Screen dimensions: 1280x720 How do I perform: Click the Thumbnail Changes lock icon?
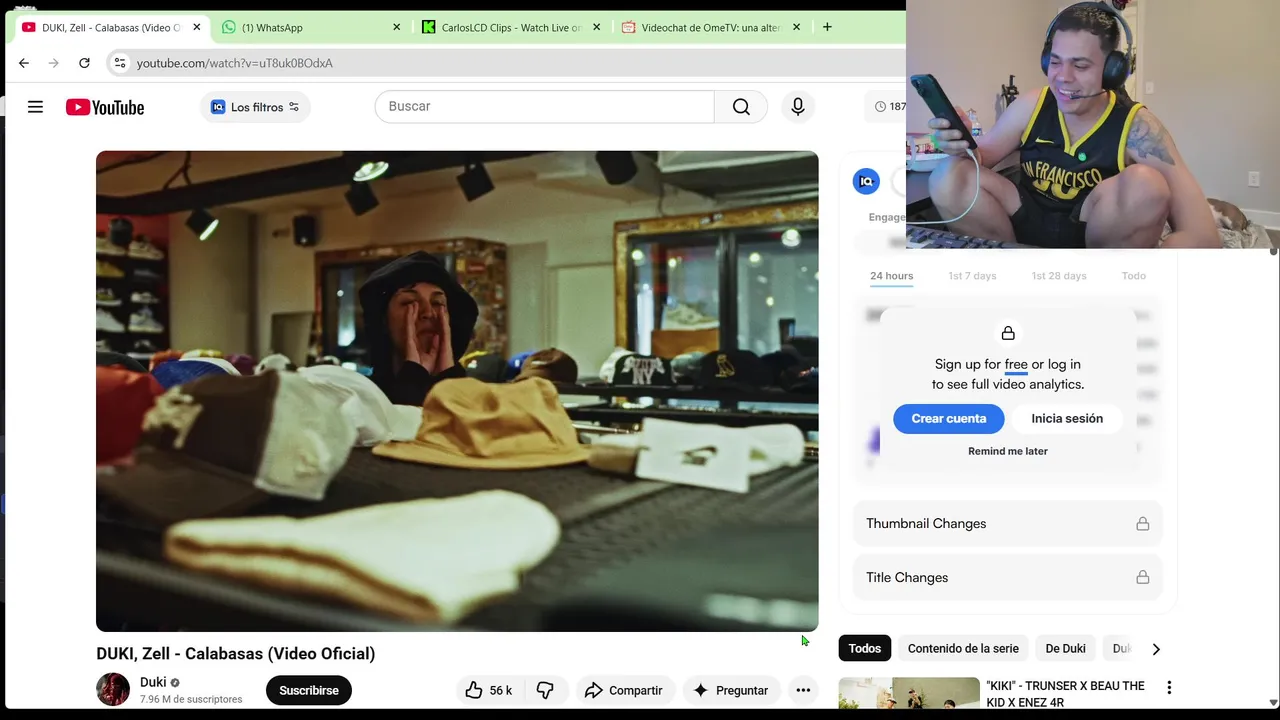[1142, 523]
